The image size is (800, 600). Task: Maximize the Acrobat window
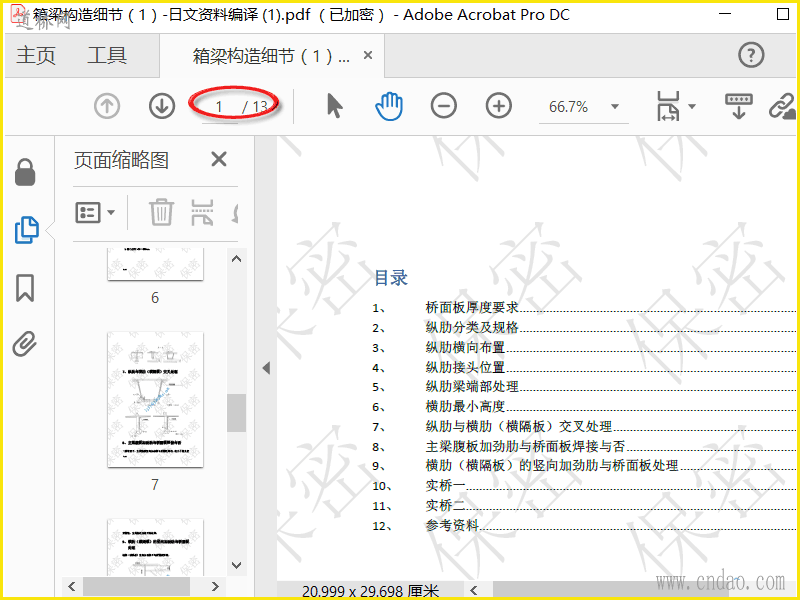click(783, 14)
